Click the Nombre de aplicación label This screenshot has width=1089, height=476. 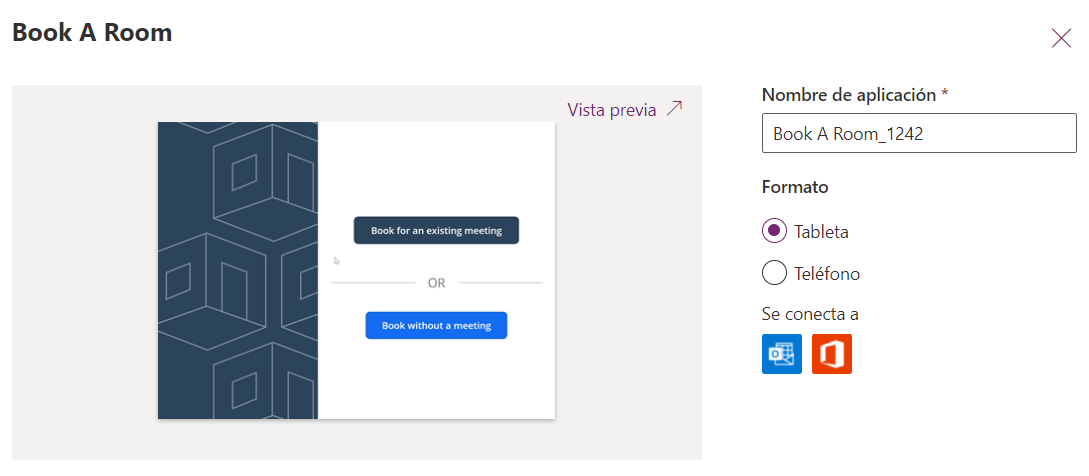coord(849,95)
